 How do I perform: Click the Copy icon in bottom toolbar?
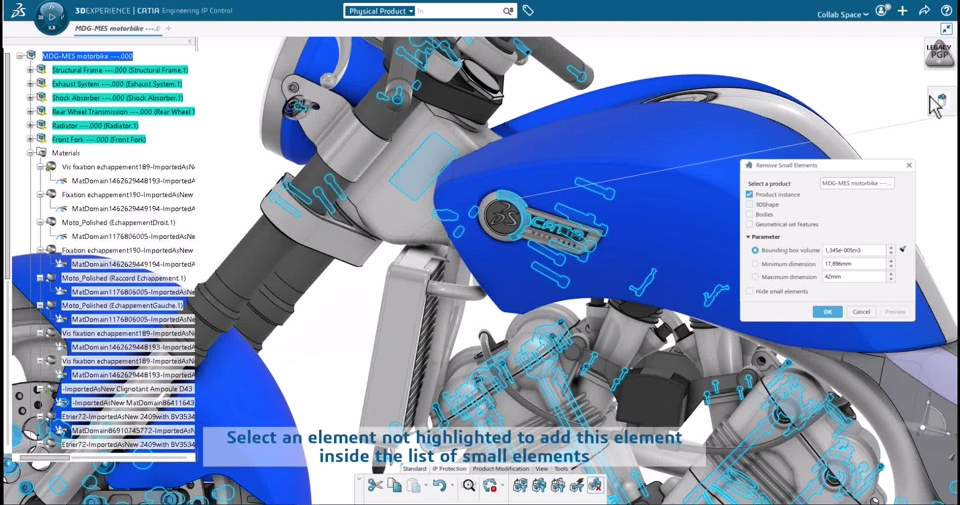click(x=394, y=485)
